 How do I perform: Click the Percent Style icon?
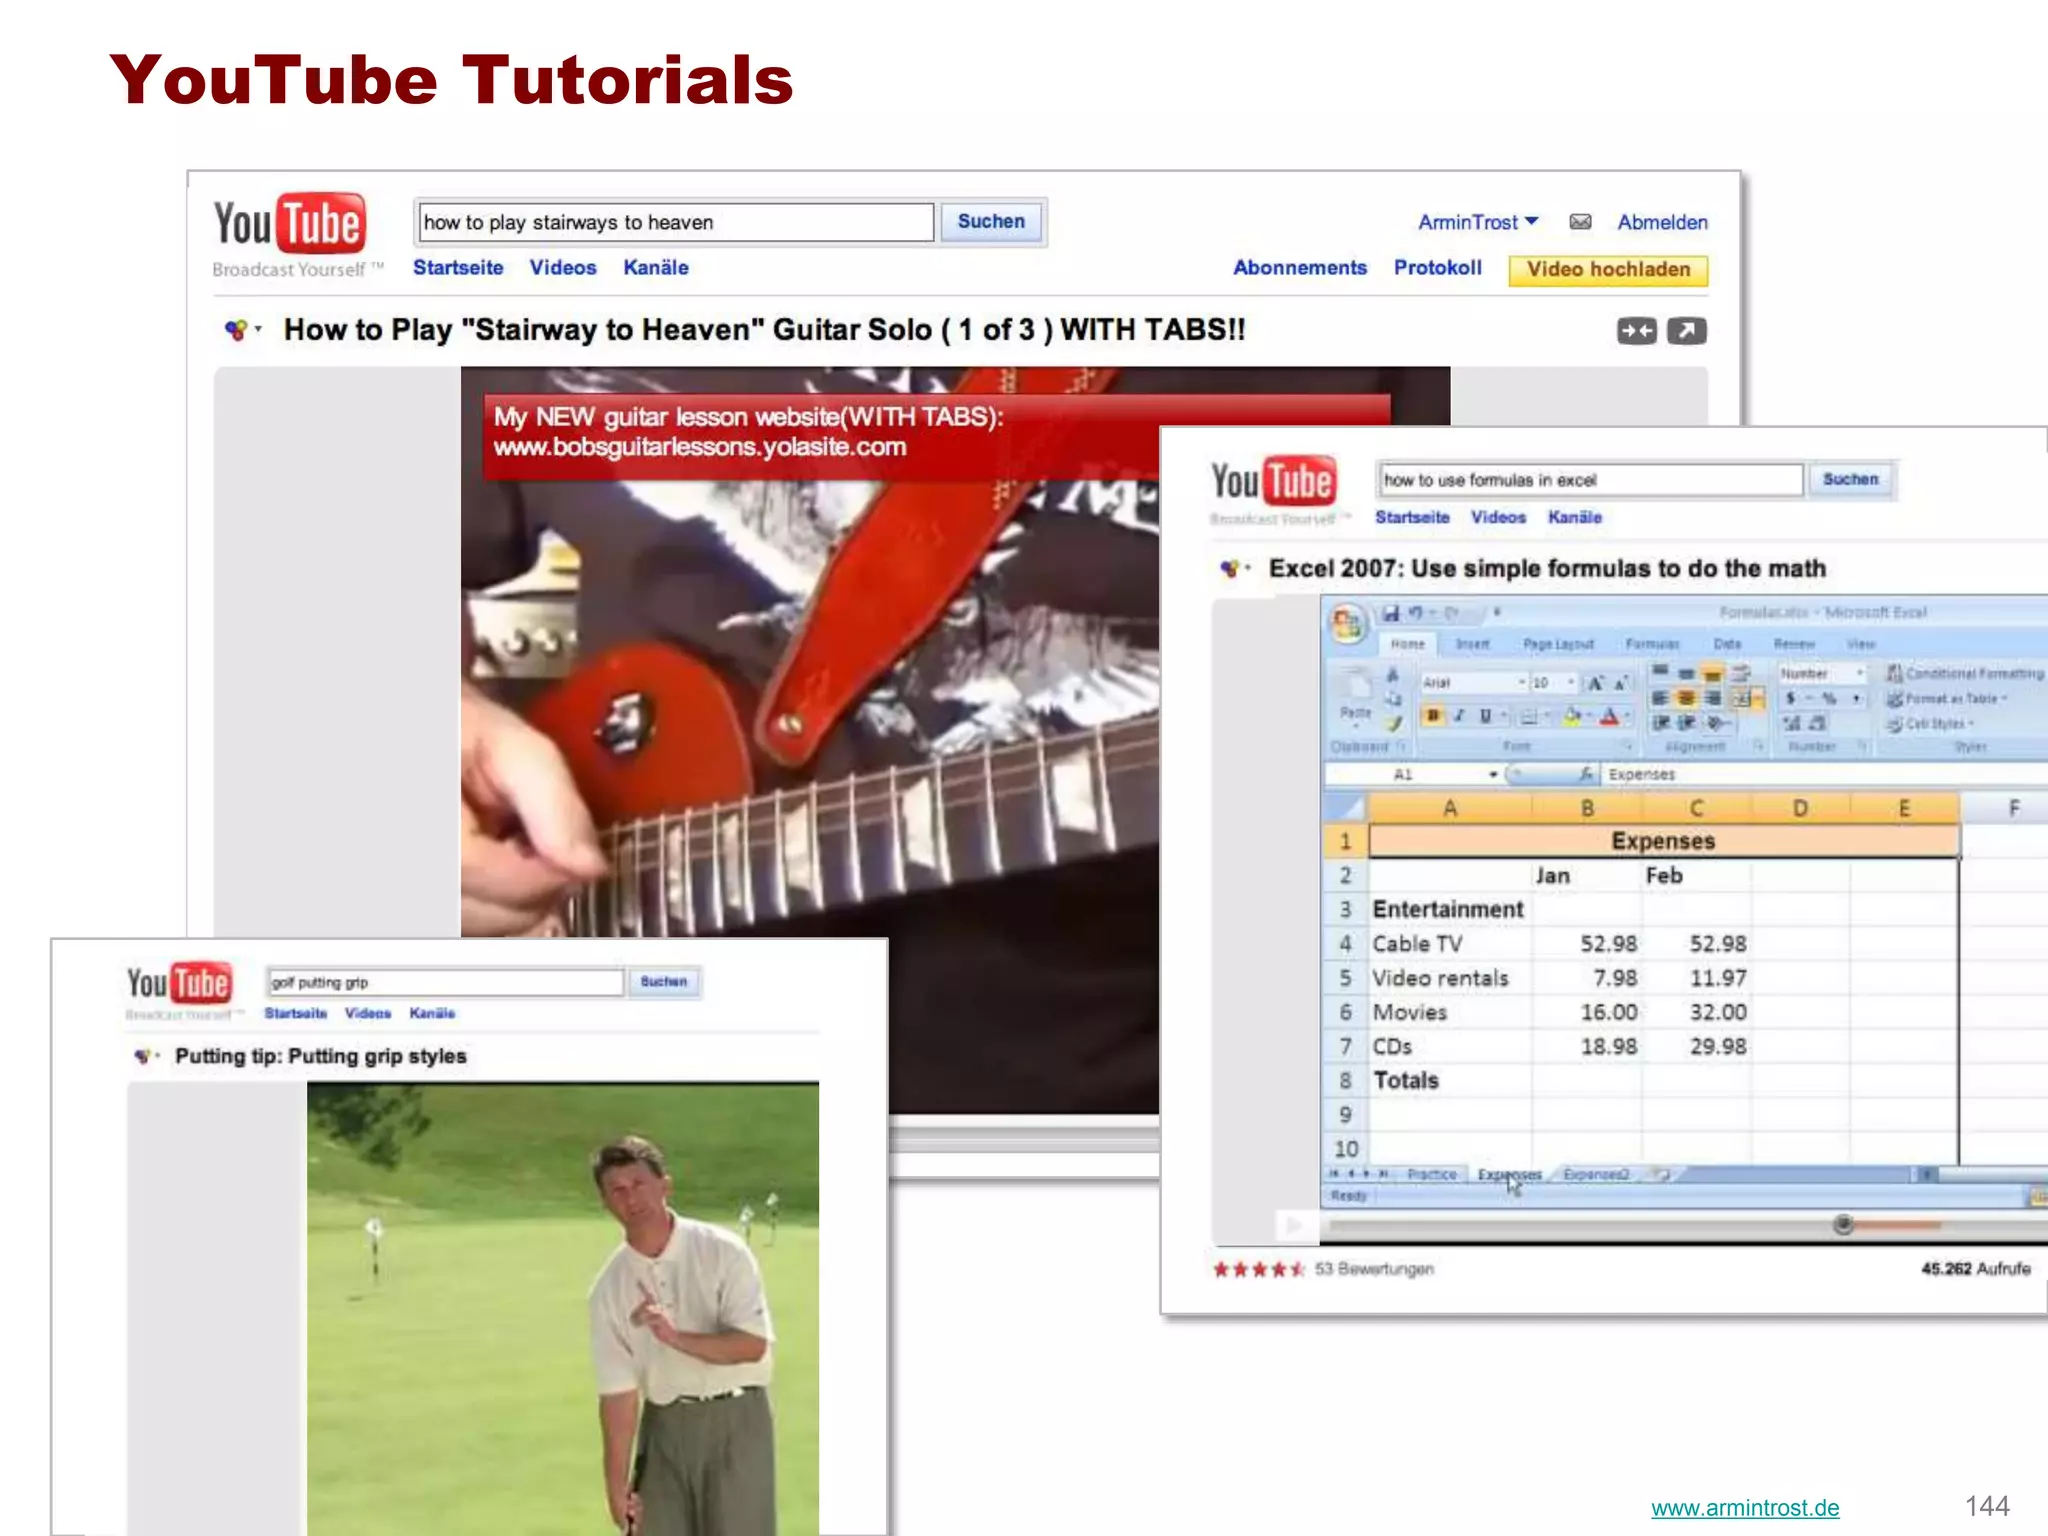tap(1830, 698)
